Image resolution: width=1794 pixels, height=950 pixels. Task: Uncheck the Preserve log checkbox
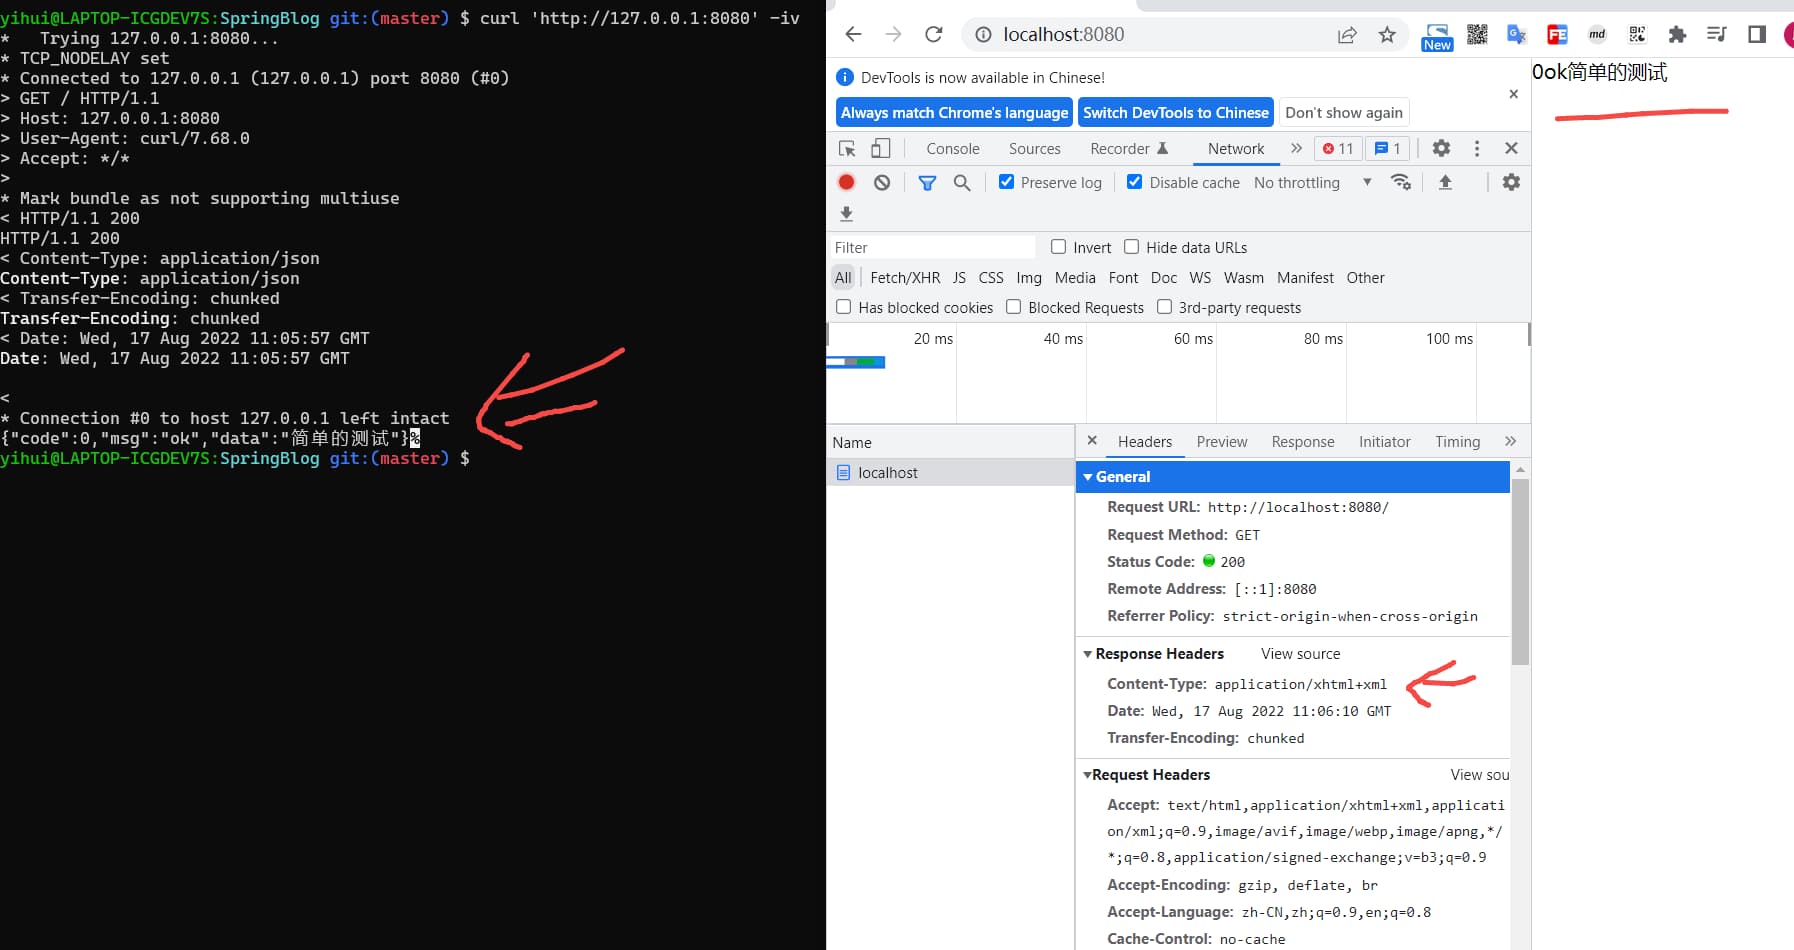pos(1006,182)
